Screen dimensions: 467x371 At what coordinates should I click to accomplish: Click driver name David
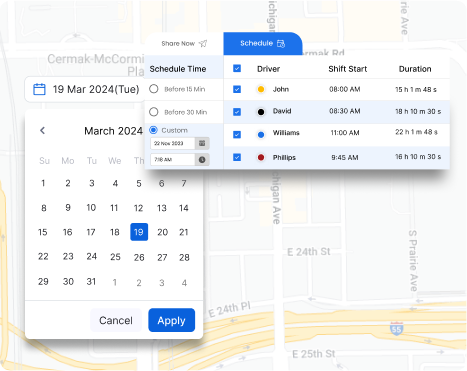tap(282, 111)
